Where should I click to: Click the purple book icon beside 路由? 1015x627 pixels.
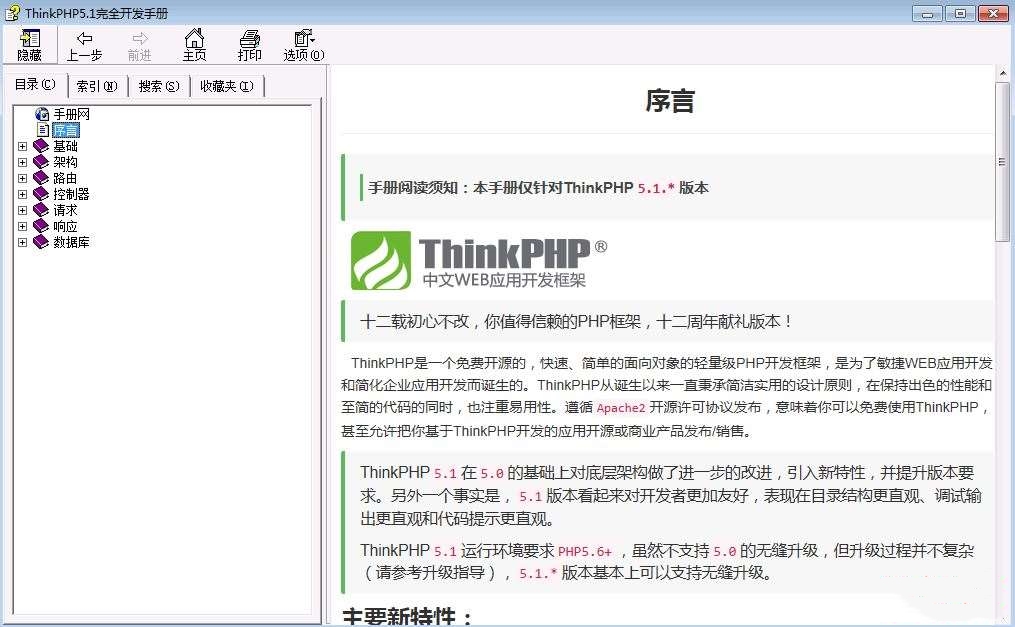[41, 178]
